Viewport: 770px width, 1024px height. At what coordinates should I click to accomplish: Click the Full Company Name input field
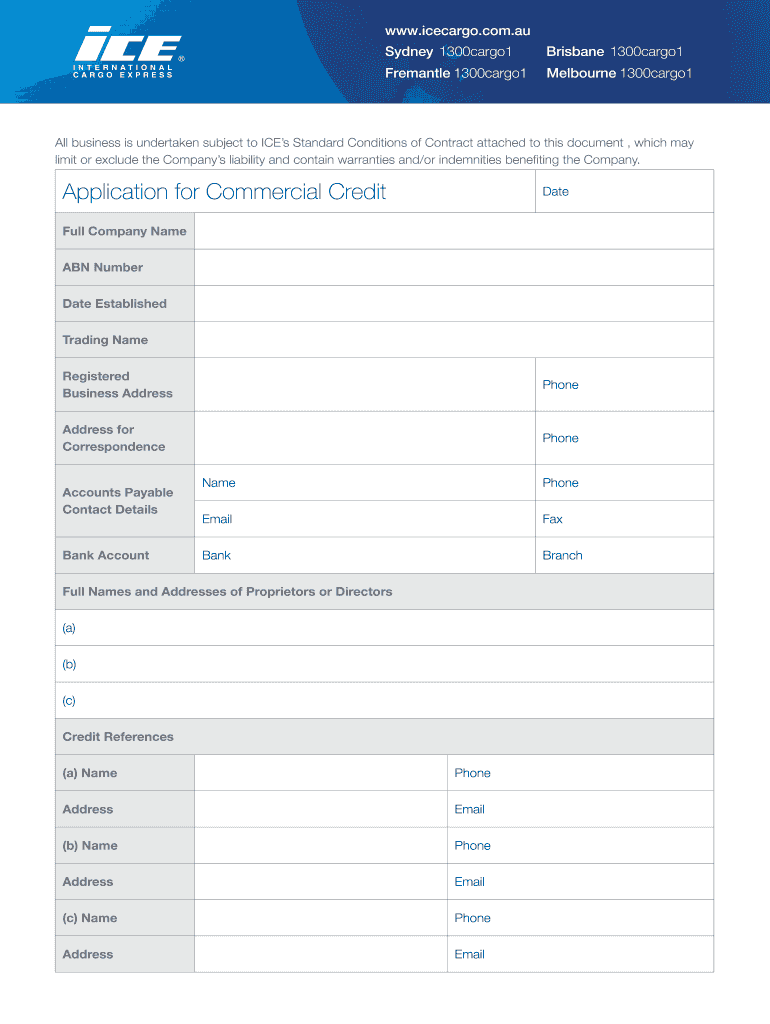point(453,231)
